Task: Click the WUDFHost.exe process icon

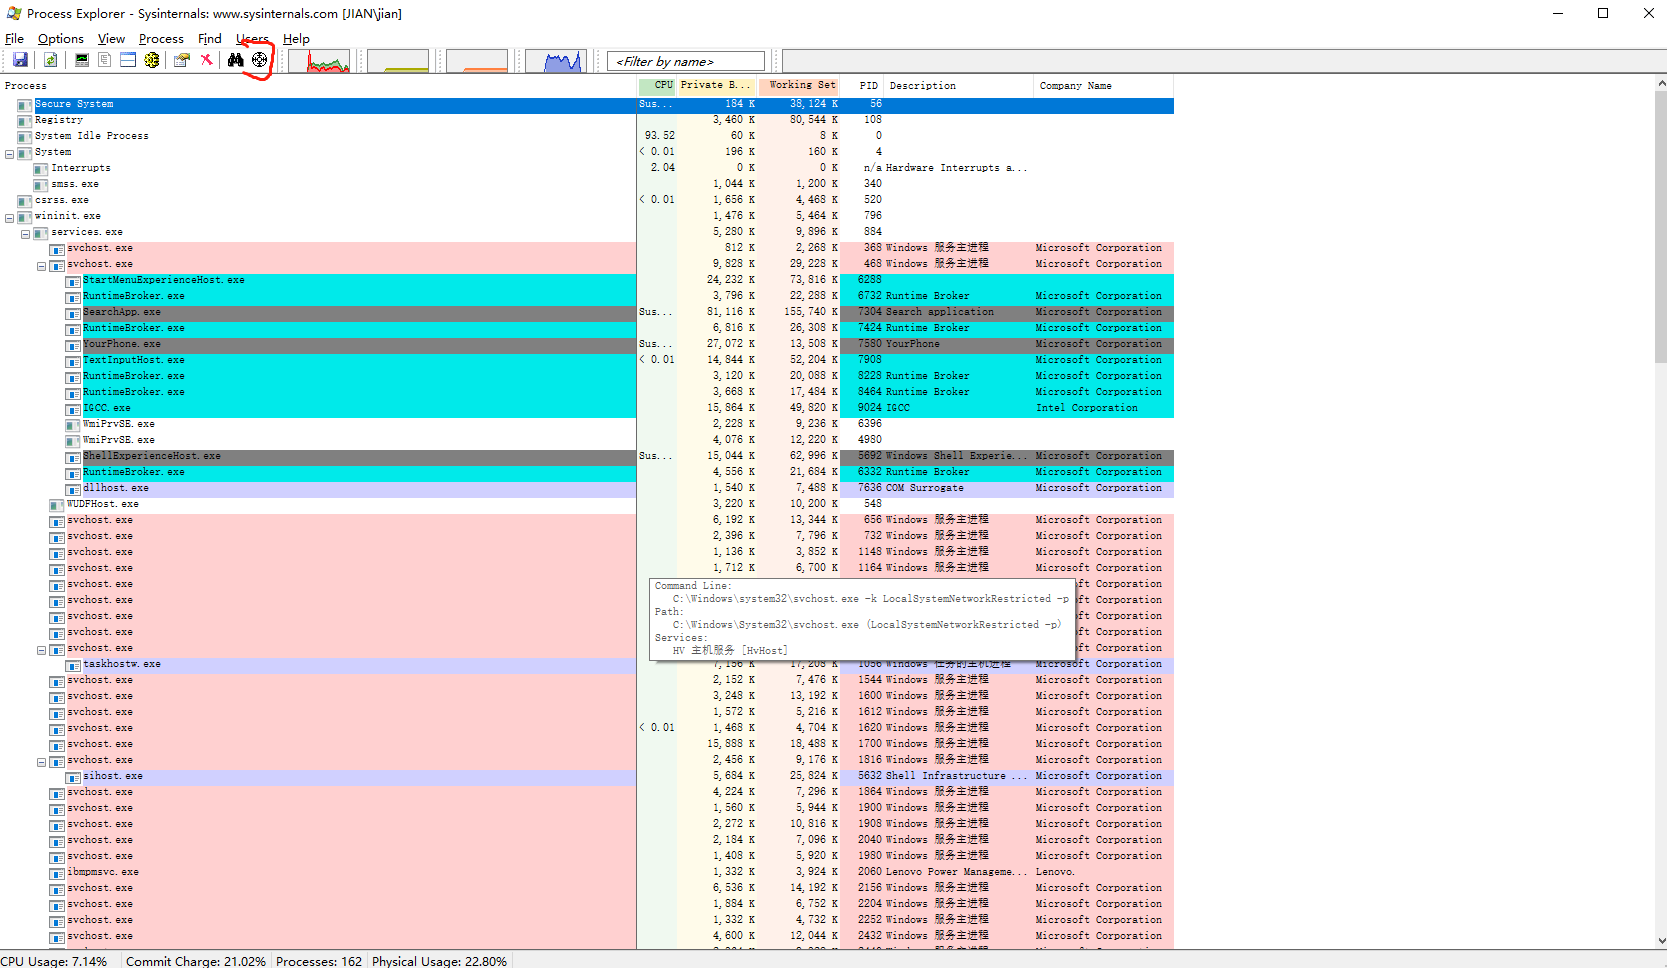Action: pyautogui.click(x=57, y=505)
